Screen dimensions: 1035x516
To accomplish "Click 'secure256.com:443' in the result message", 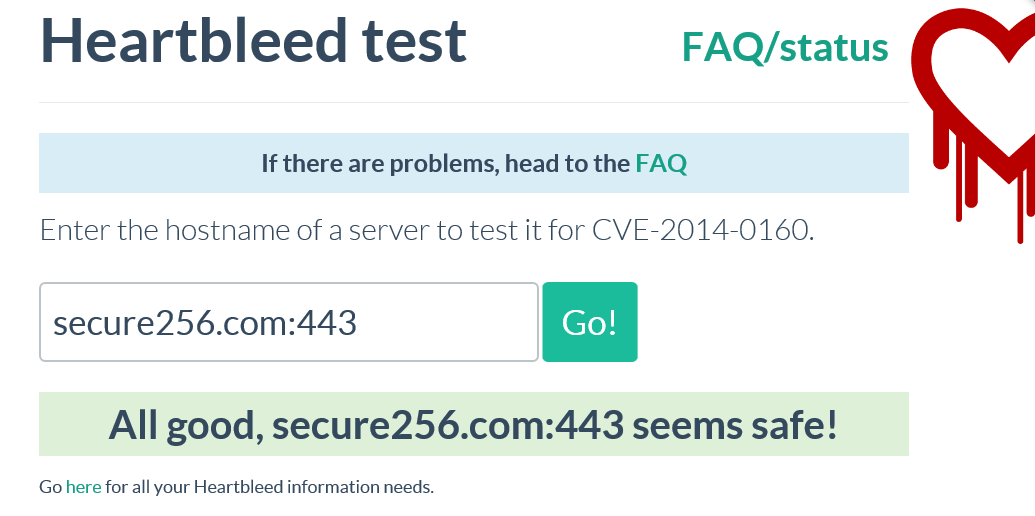I will click(448, 426).
